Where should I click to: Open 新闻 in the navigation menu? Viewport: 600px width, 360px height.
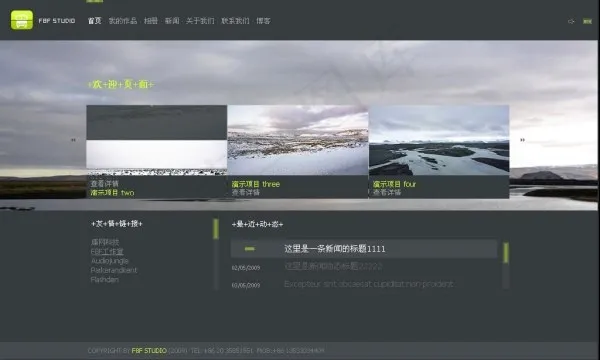[x=172, y=21]
